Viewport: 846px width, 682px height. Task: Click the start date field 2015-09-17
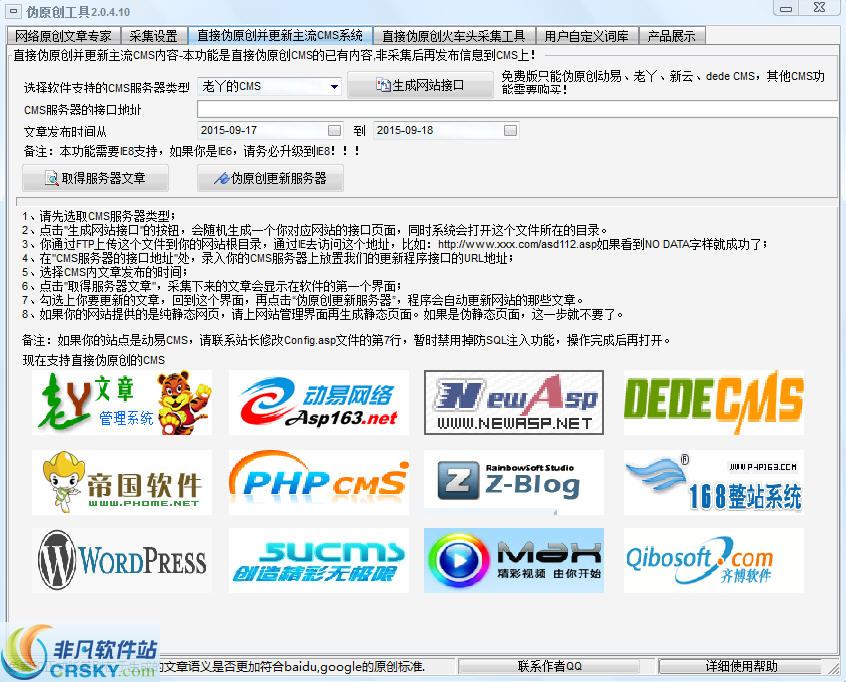tap(270, 131)
